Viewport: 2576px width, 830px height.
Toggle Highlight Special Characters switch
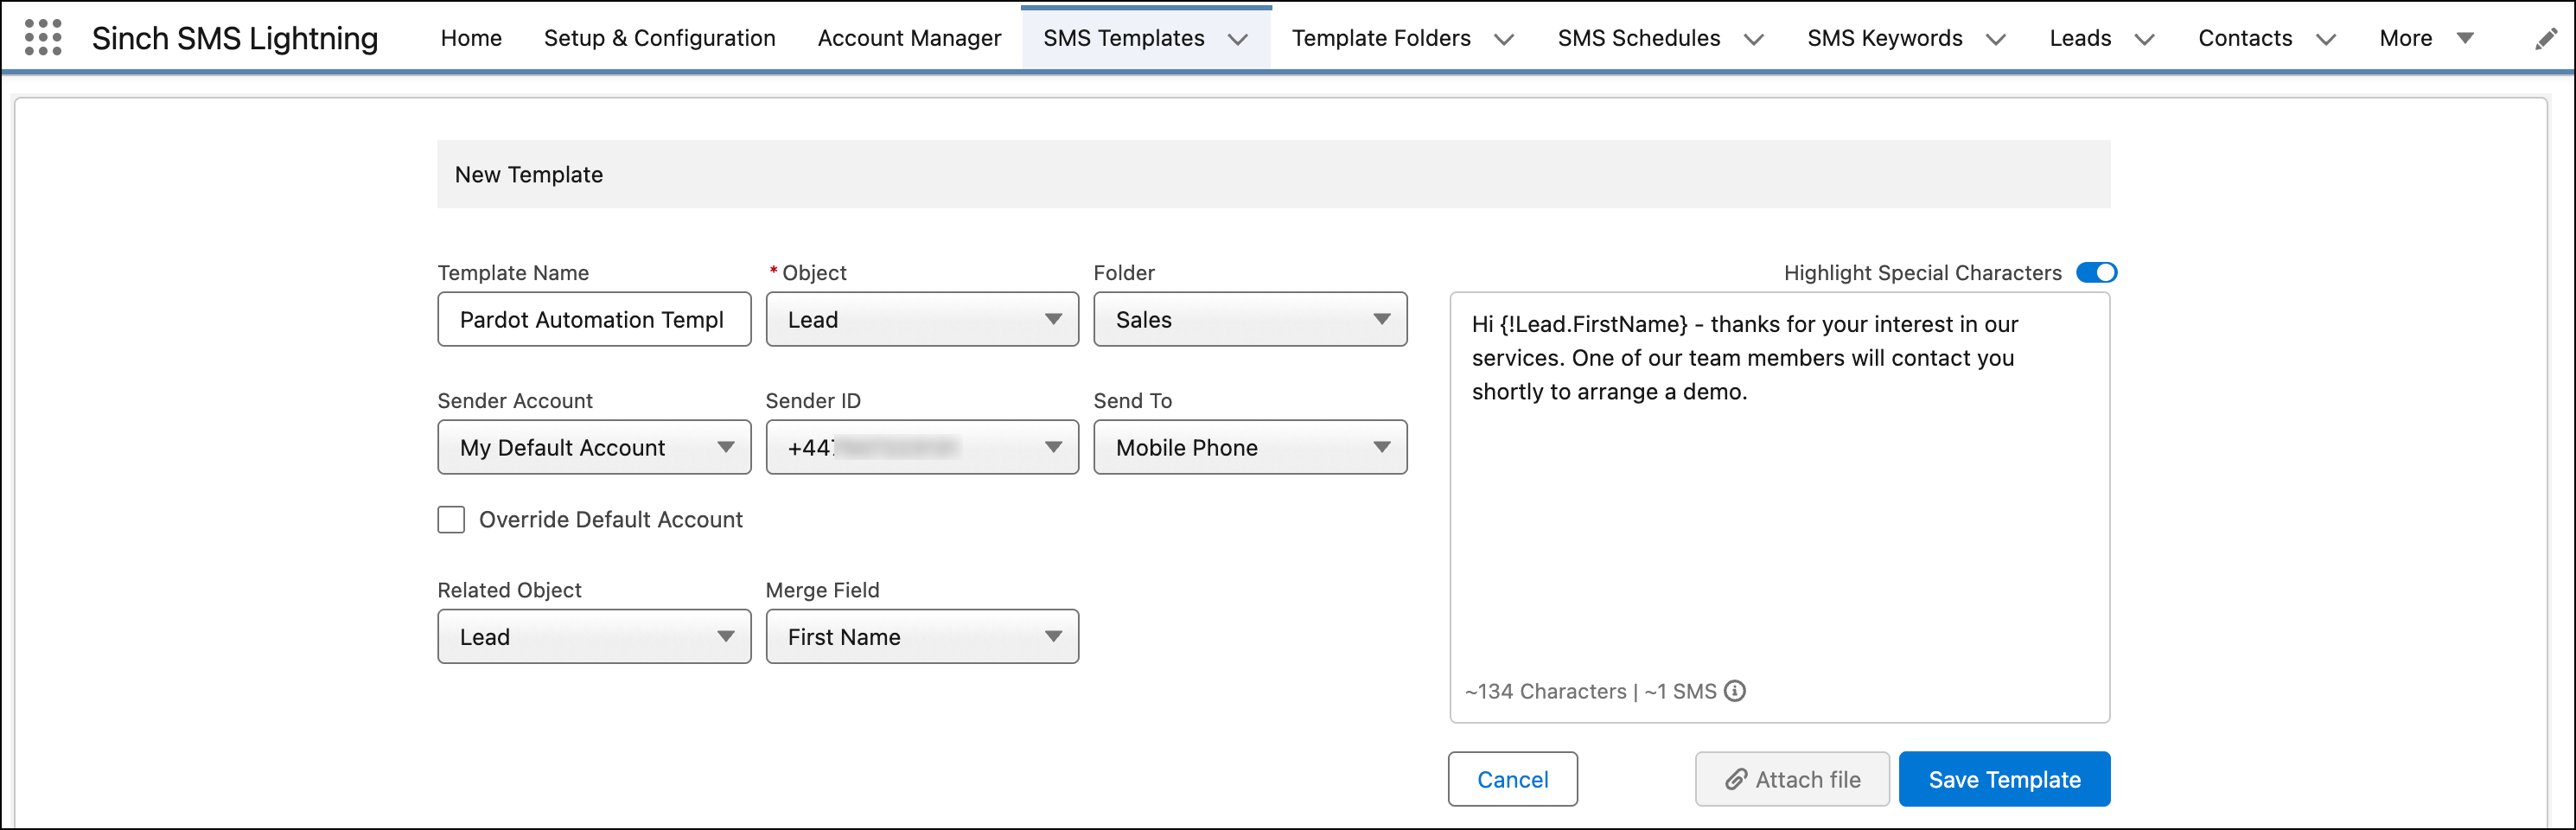tap(2096, 273)
